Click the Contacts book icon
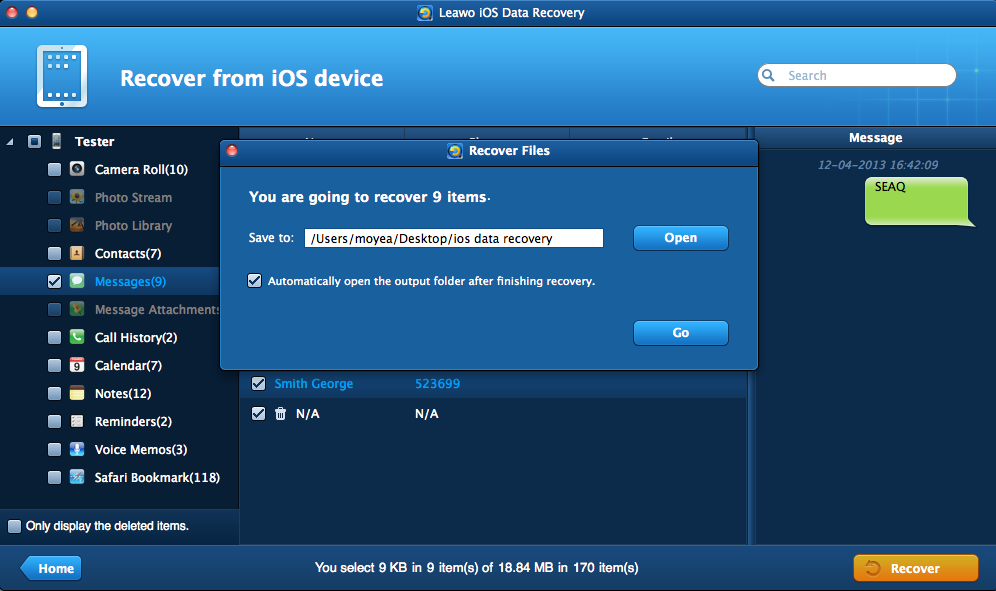Viewport: 996px width, 591px height. [x=77, y=253]
